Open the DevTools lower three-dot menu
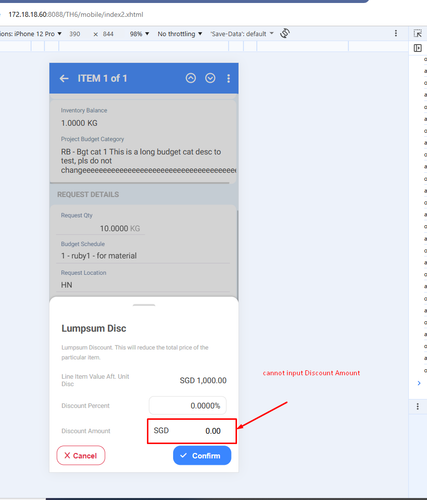Screen dimensions: 427x500 418,406
